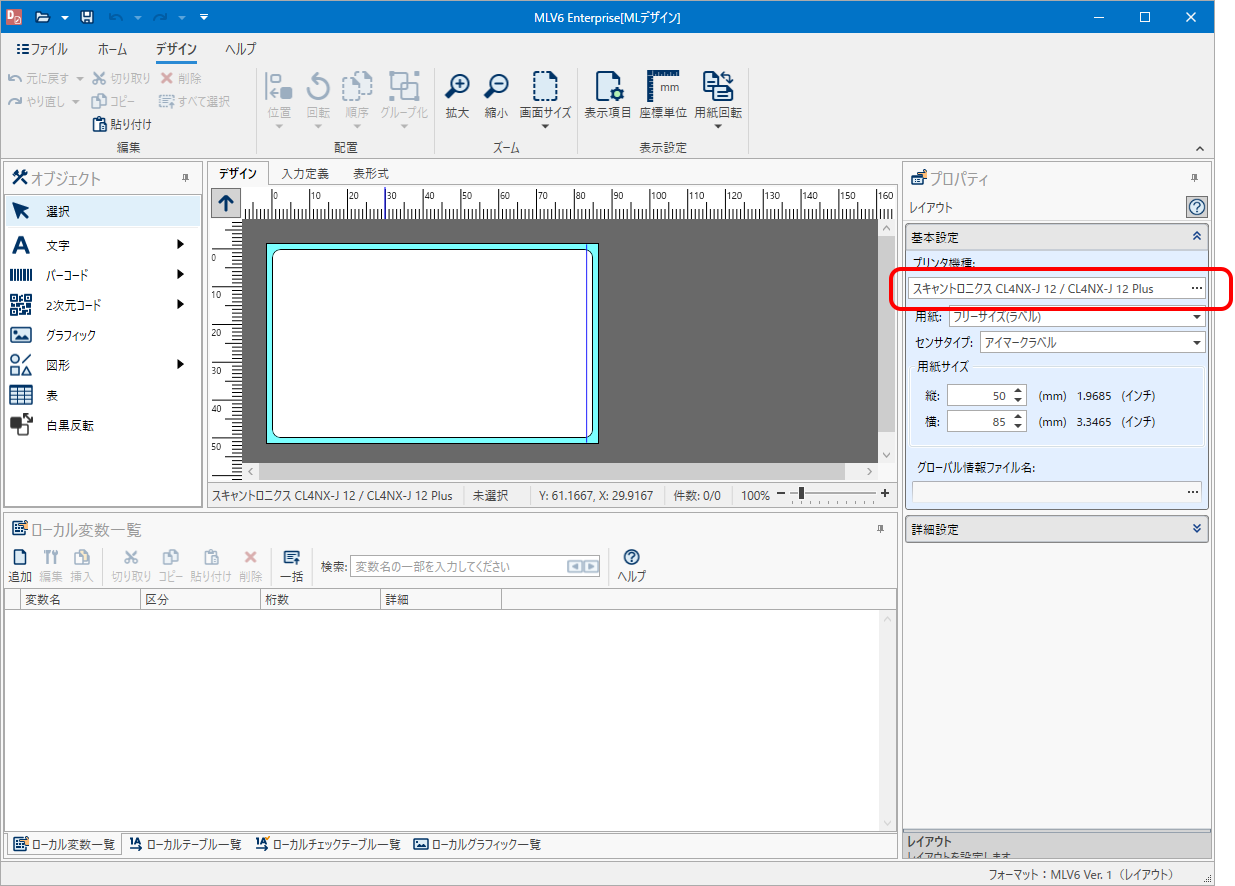
Task: Toggle pin on ローカル変数一覧 panel
Action: [881, 529]
